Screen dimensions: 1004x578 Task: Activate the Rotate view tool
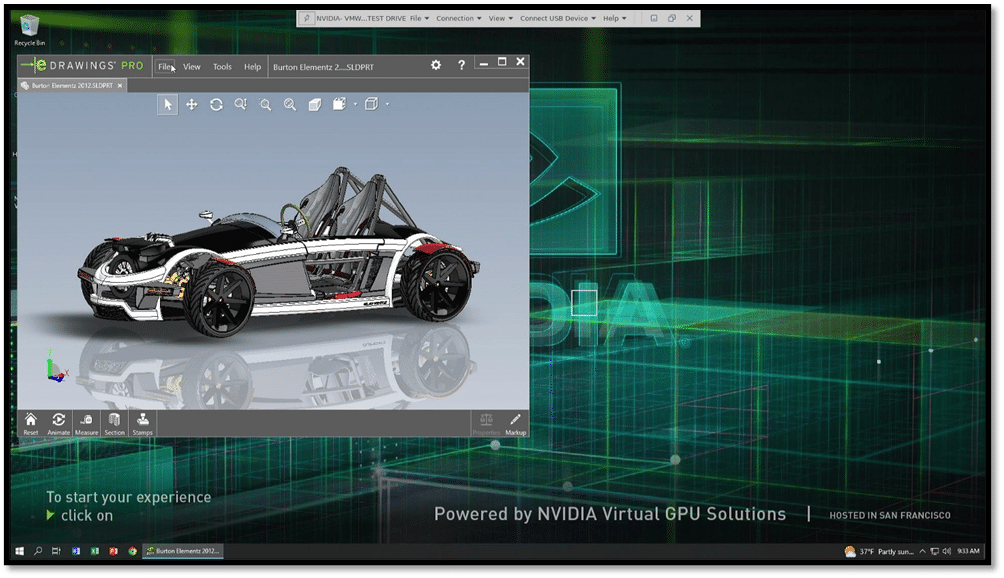(216, 104)
